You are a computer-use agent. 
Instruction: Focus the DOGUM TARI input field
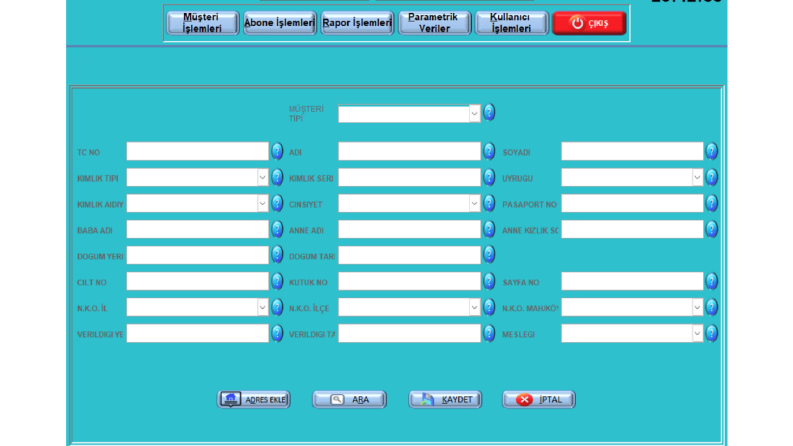(x=409, y=255)
